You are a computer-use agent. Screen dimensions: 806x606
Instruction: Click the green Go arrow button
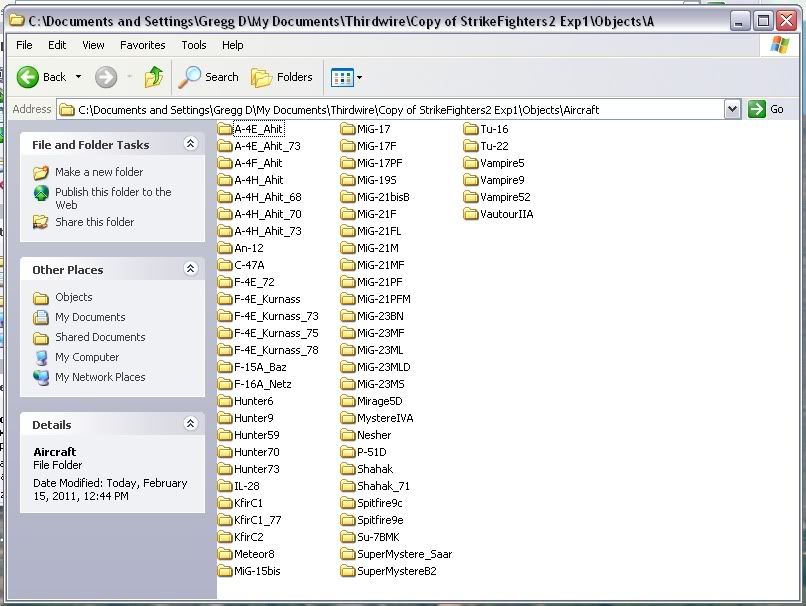click(x=757, y=109)
